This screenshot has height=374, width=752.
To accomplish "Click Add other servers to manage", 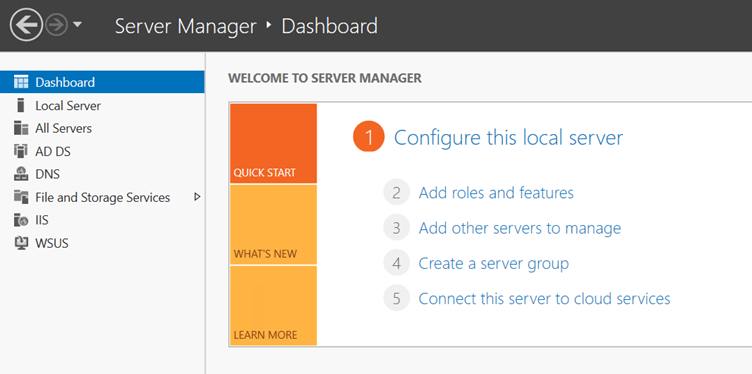I will [520, 228].
